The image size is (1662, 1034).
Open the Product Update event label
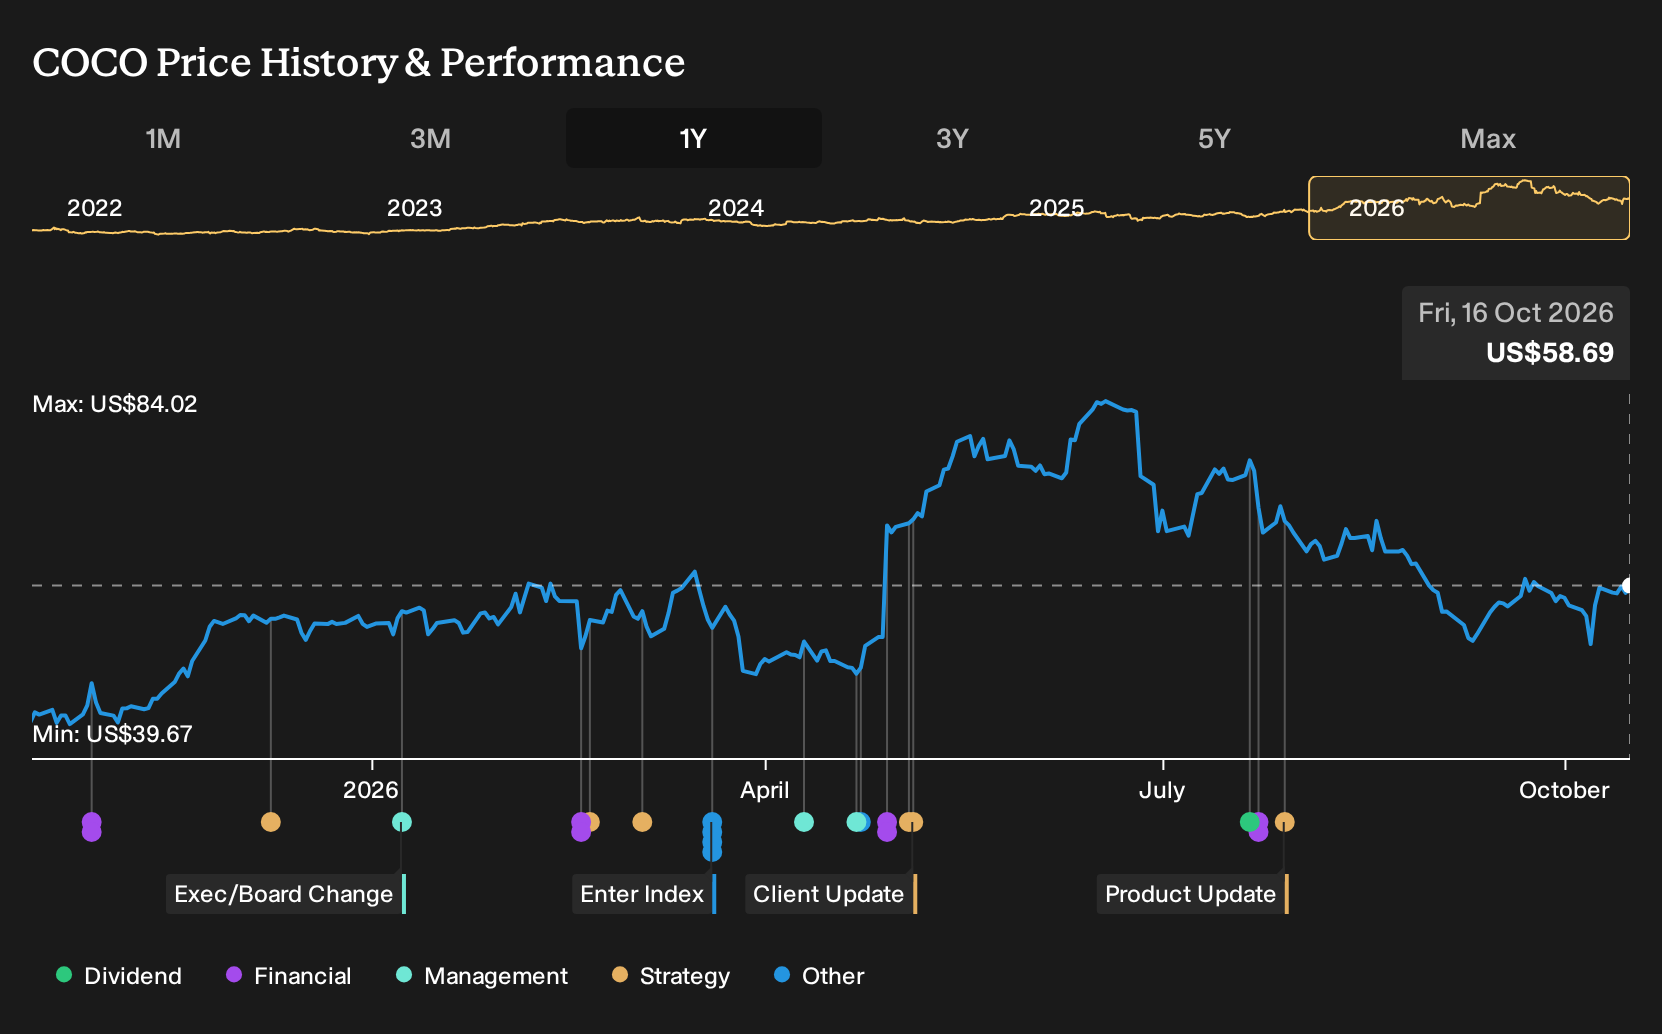[1192, 894]
